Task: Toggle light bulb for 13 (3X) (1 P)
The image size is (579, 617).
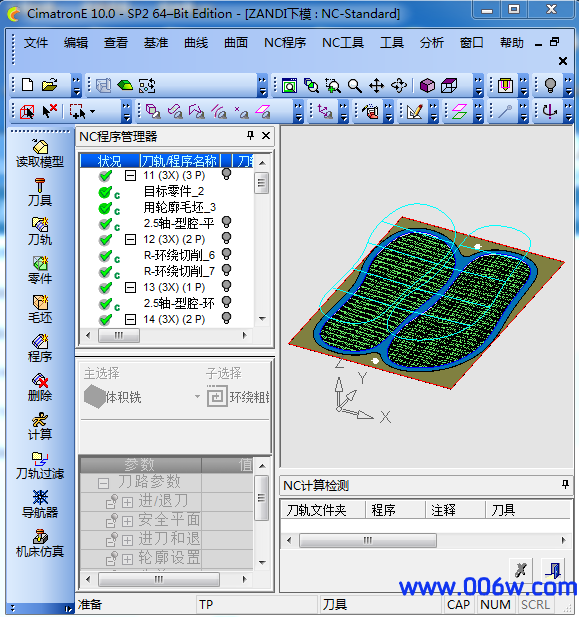Action: pos(226,286)
